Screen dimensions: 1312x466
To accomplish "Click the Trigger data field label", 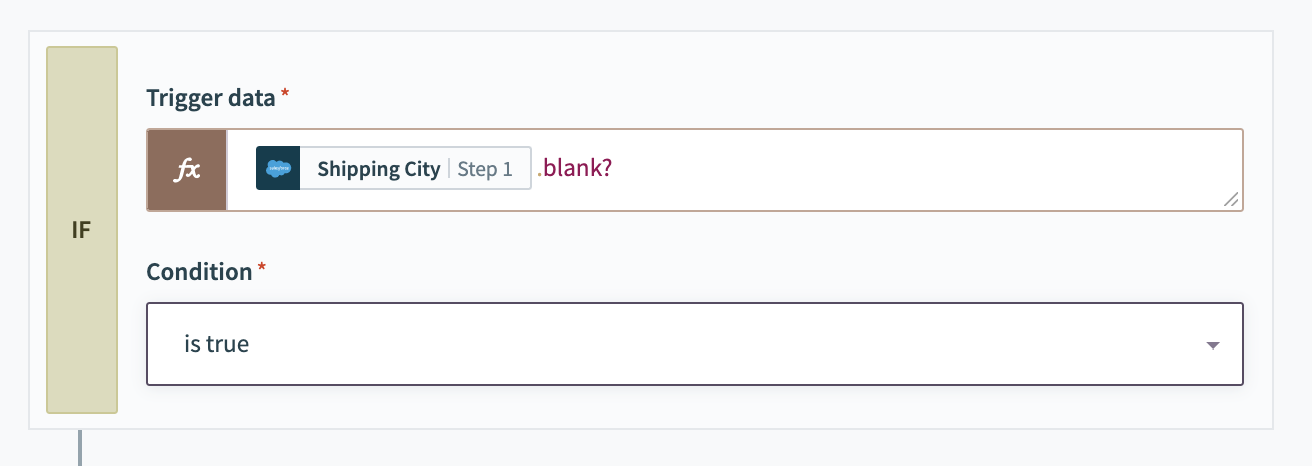I will click(x=211, y=98).
